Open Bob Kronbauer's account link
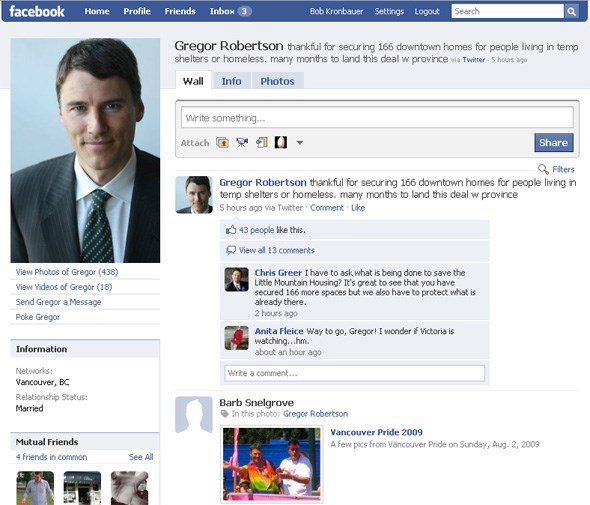The width and height of the screenshot is (590, 505). pyautogui.click(x=336, y=11)
